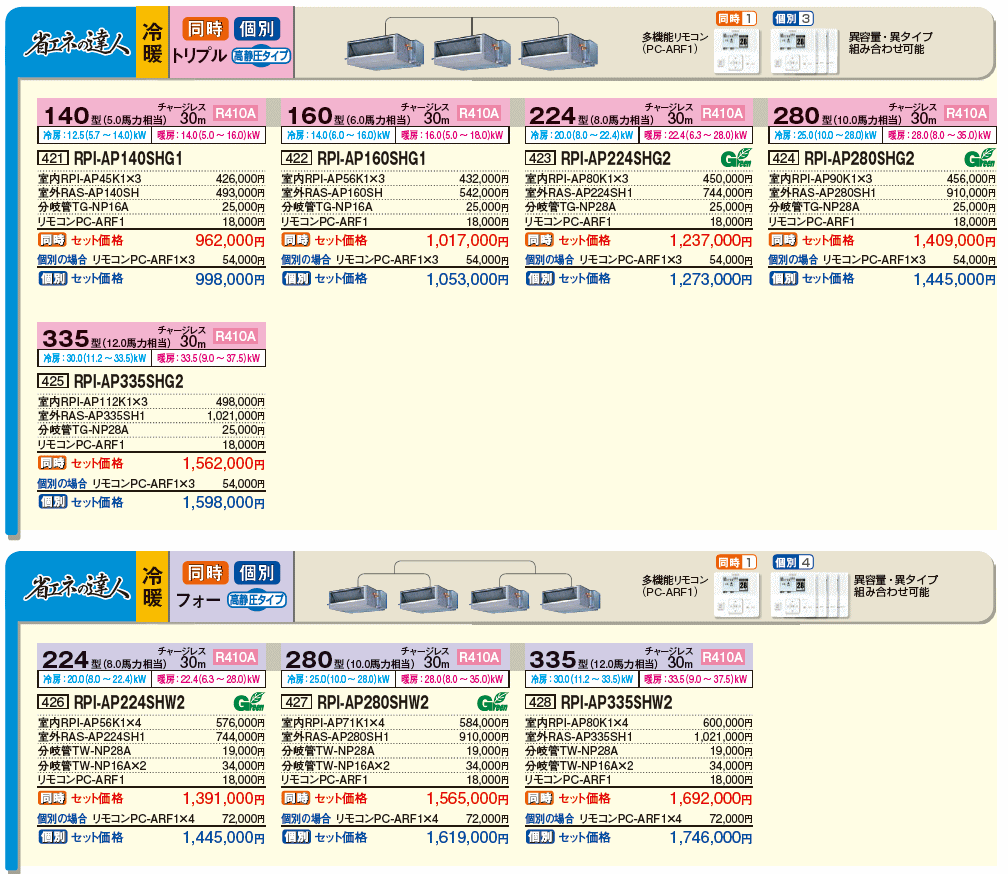
Task: Click the 省エネの達人 logo in the four header
Action: (77, 587)
